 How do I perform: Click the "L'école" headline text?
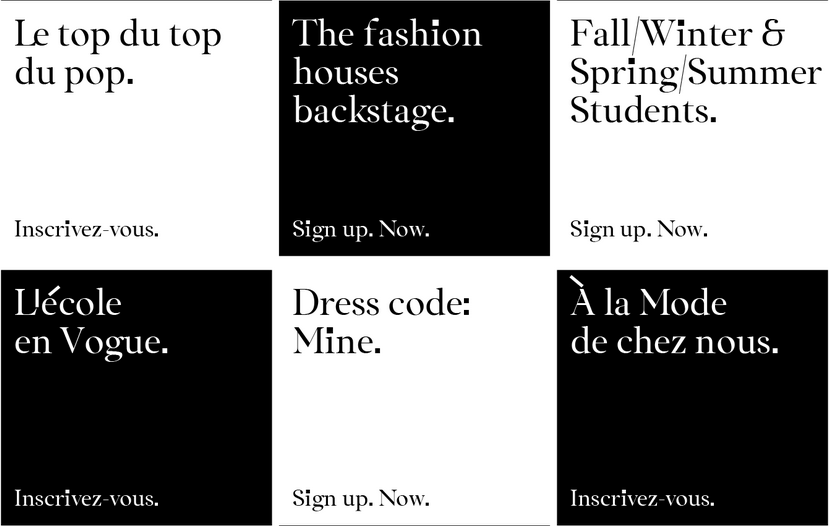pyautogui.click(x=68, y=303)
